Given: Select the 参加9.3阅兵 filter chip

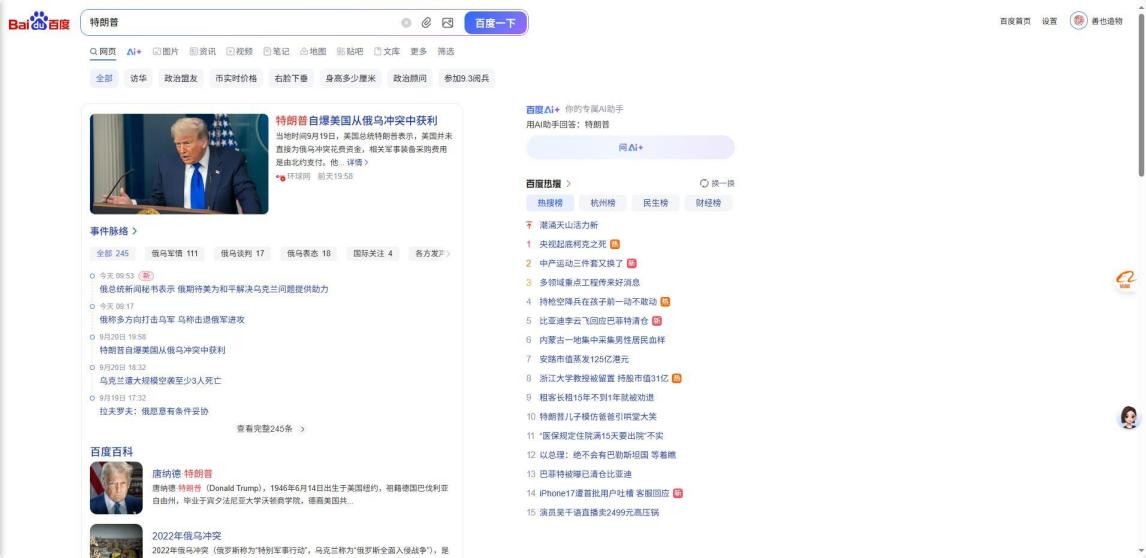Looking at the screenshot, I should 466,78.
